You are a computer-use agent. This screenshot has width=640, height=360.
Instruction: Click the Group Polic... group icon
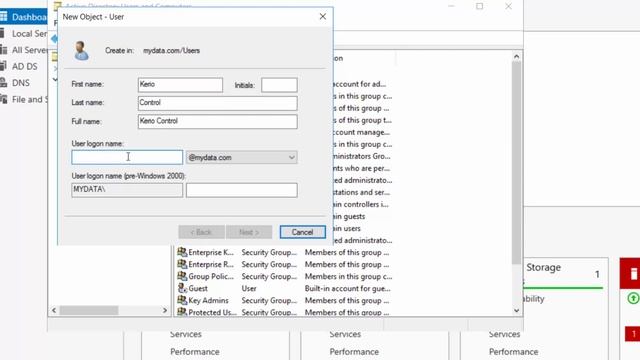pyautogui.click(x=182, y=276)
